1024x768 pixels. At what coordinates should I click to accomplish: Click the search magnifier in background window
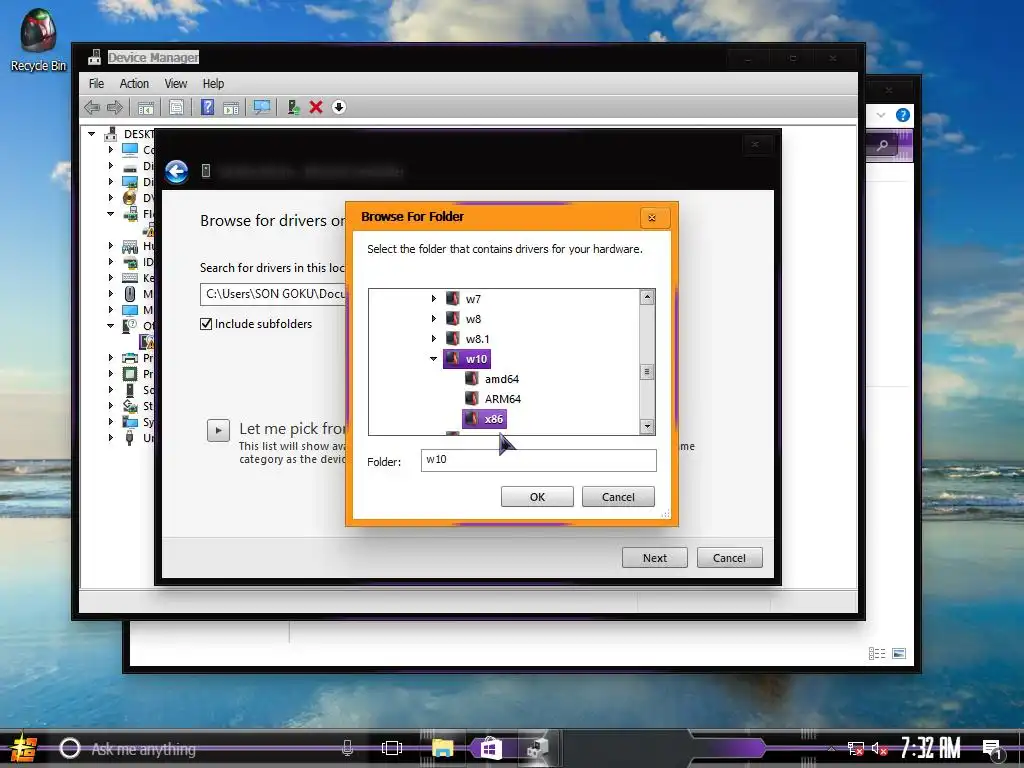(882, 145)
